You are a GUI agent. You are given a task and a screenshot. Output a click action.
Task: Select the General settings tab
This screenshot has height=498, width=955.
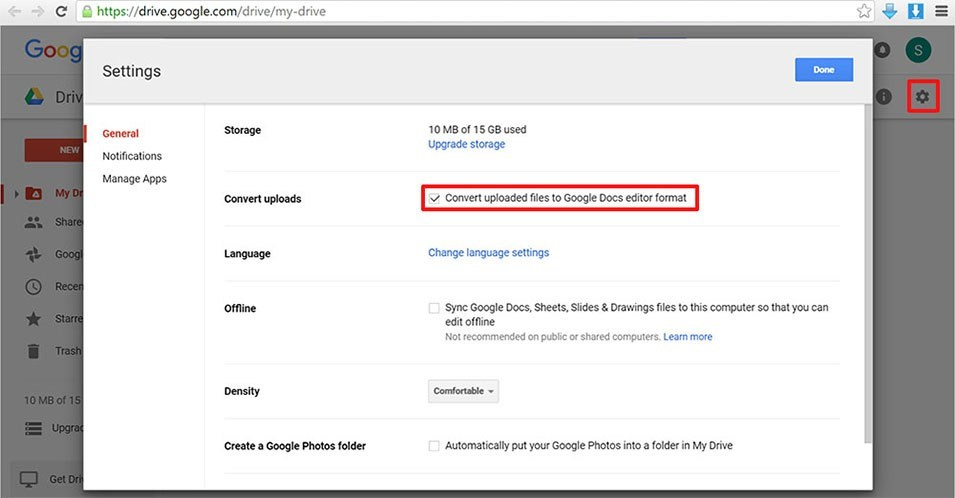(120, 133)
